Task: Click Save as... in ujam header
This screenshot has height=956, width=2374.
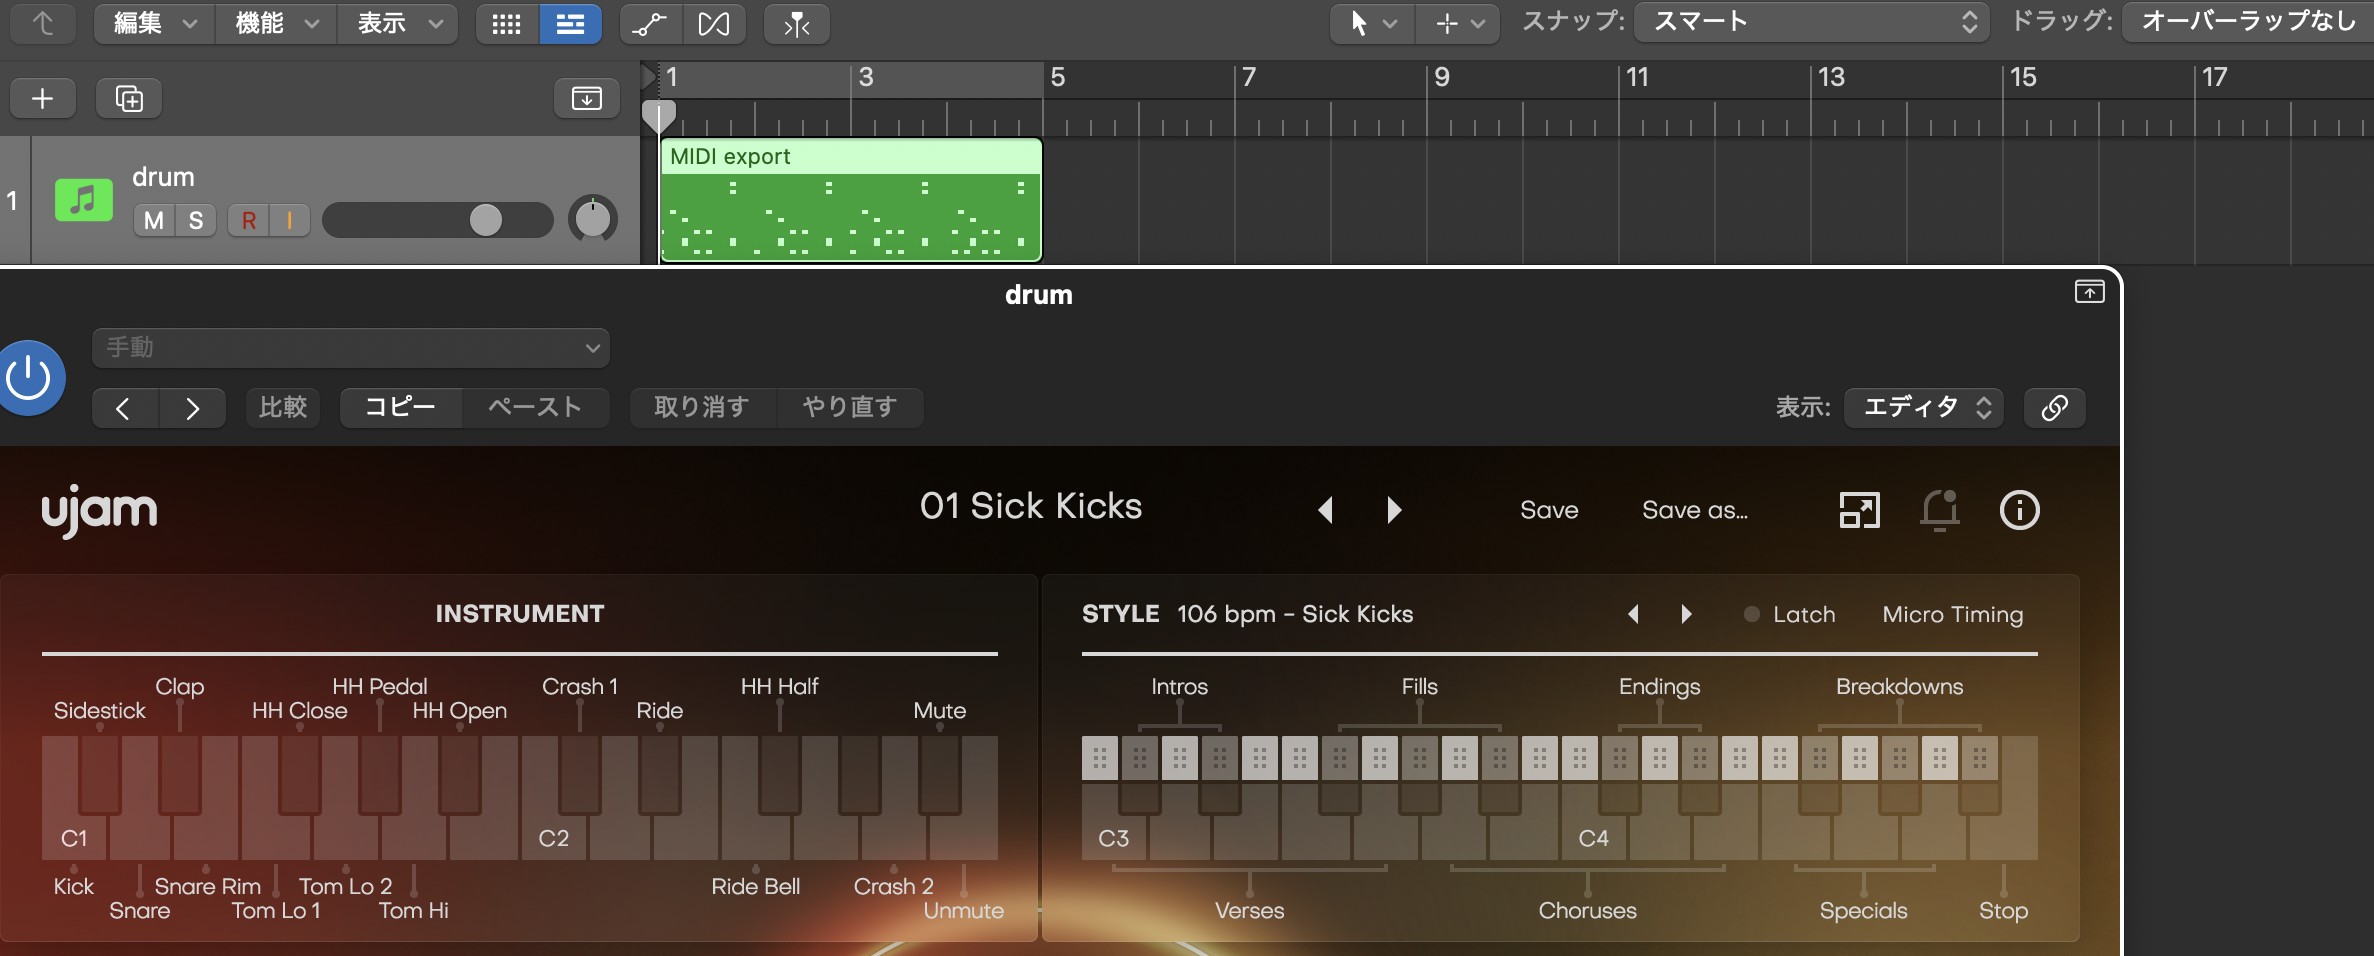Action: [x=1695, y=510]
